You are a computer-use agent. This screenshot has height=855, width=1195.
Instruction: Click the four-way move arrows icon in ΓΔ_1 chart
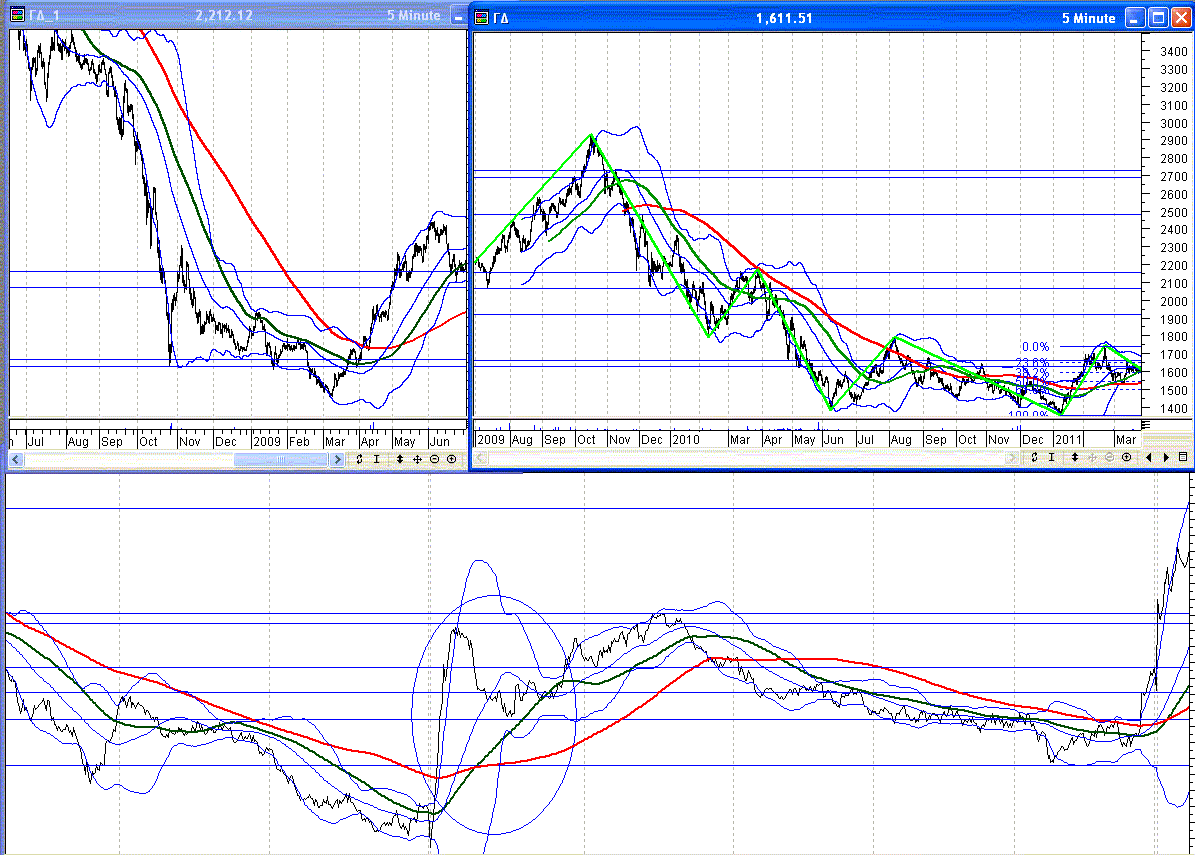click(418, 459)
